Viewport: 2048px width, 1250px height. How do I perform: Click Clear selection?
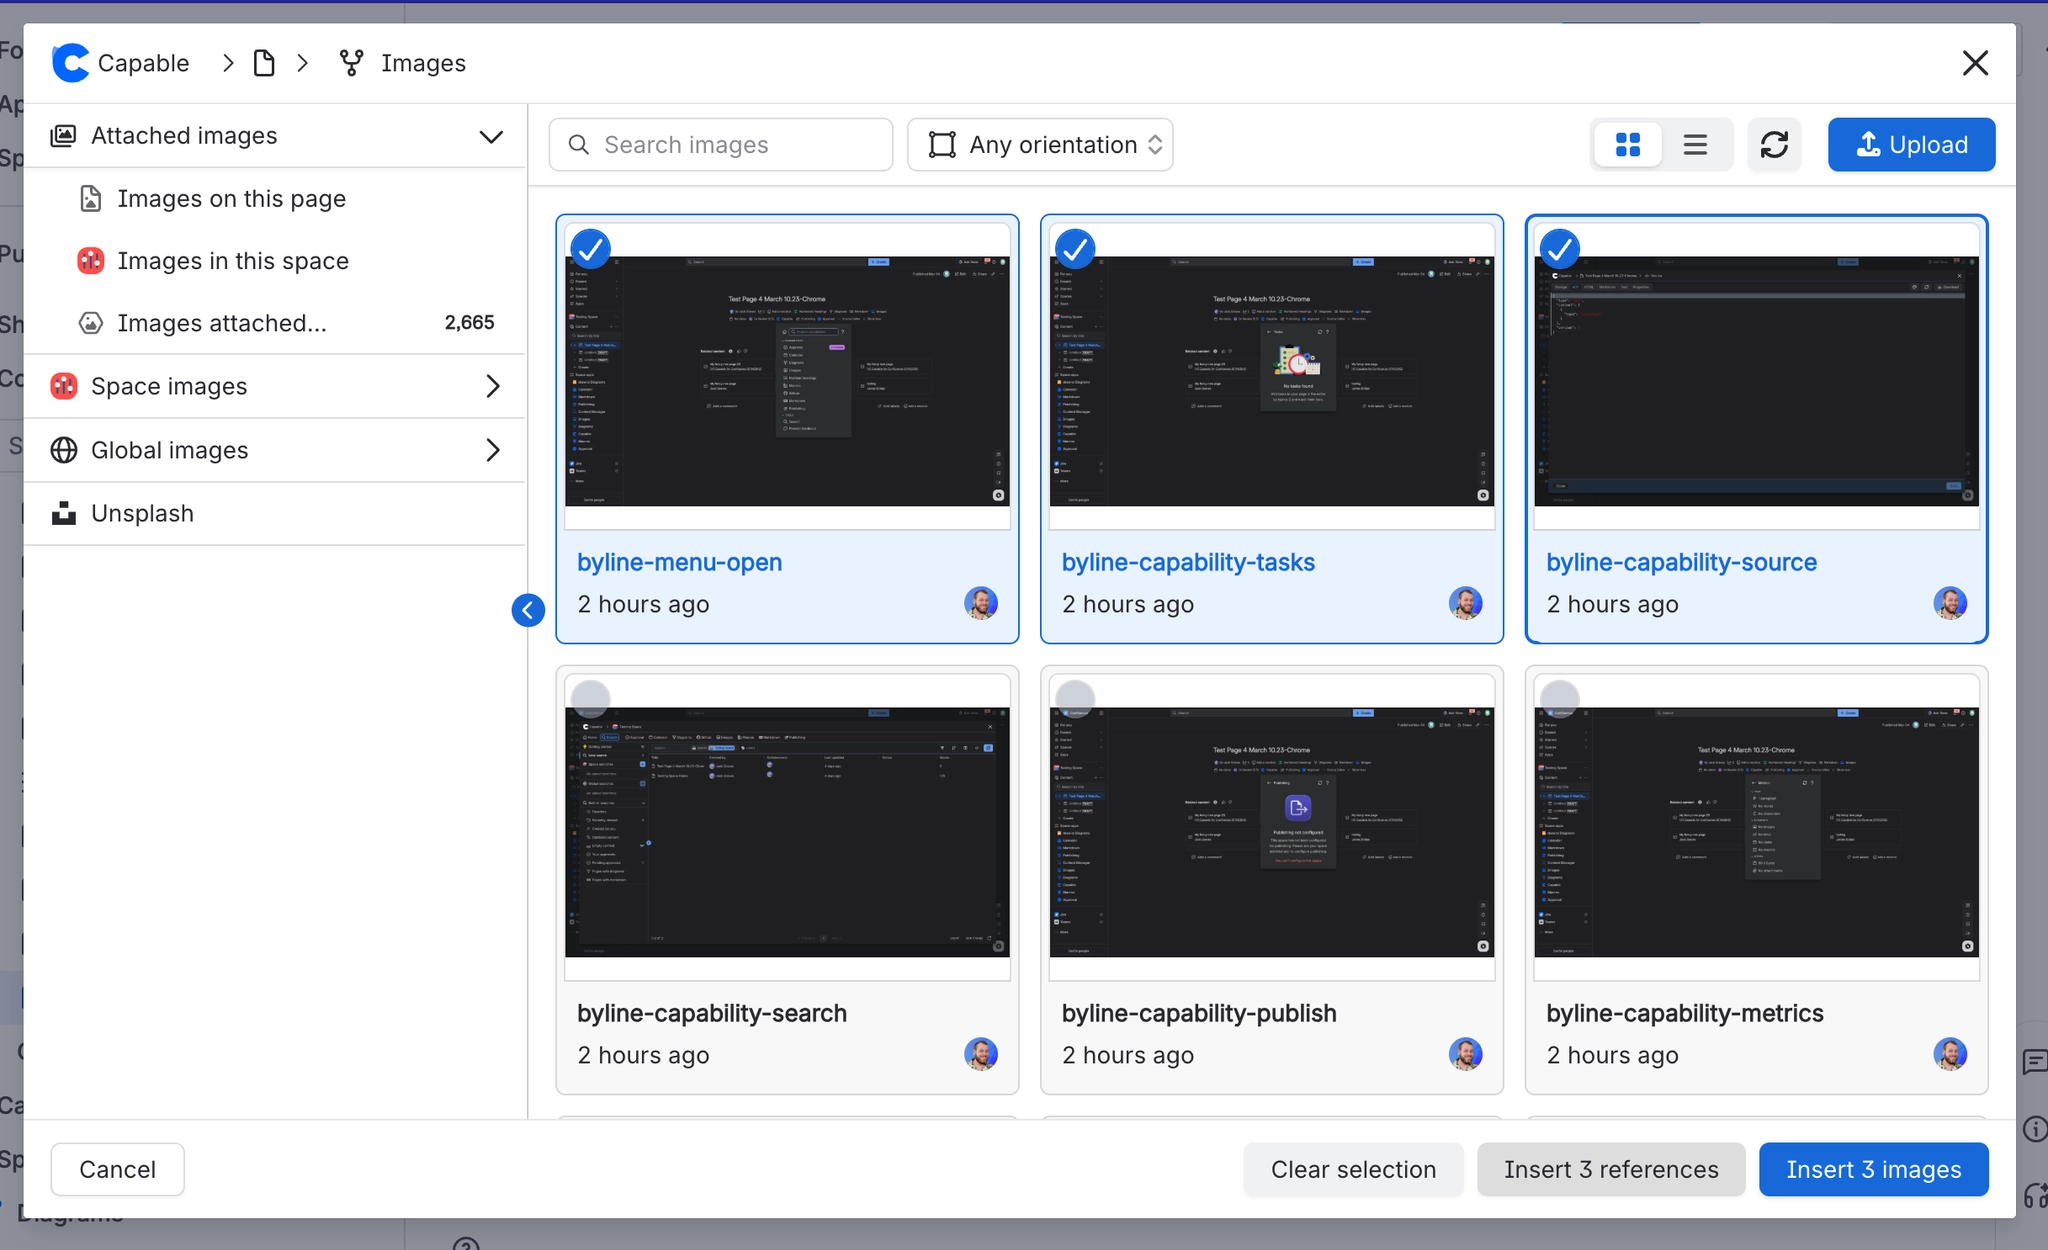(x=1352, y=1169)
